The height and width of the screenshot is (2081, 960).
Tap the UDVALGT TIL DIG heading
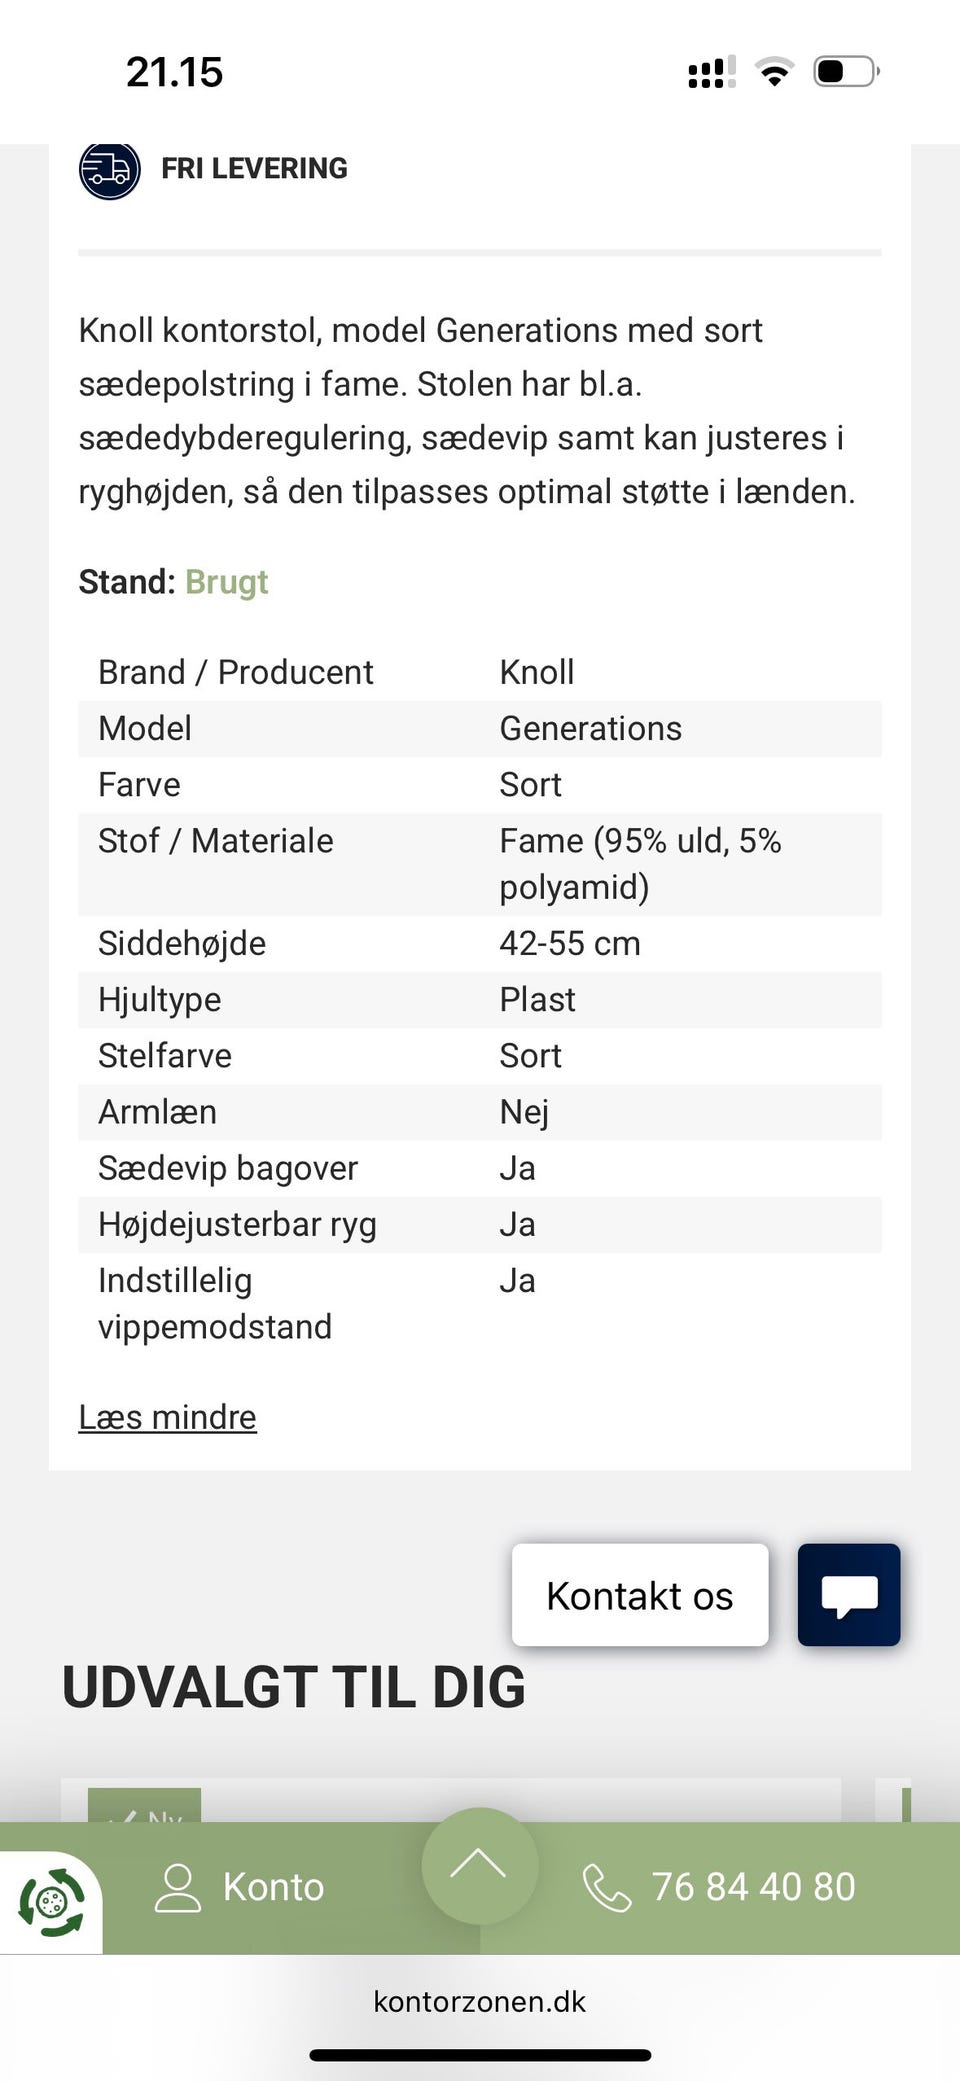(x=294, y=1688)
